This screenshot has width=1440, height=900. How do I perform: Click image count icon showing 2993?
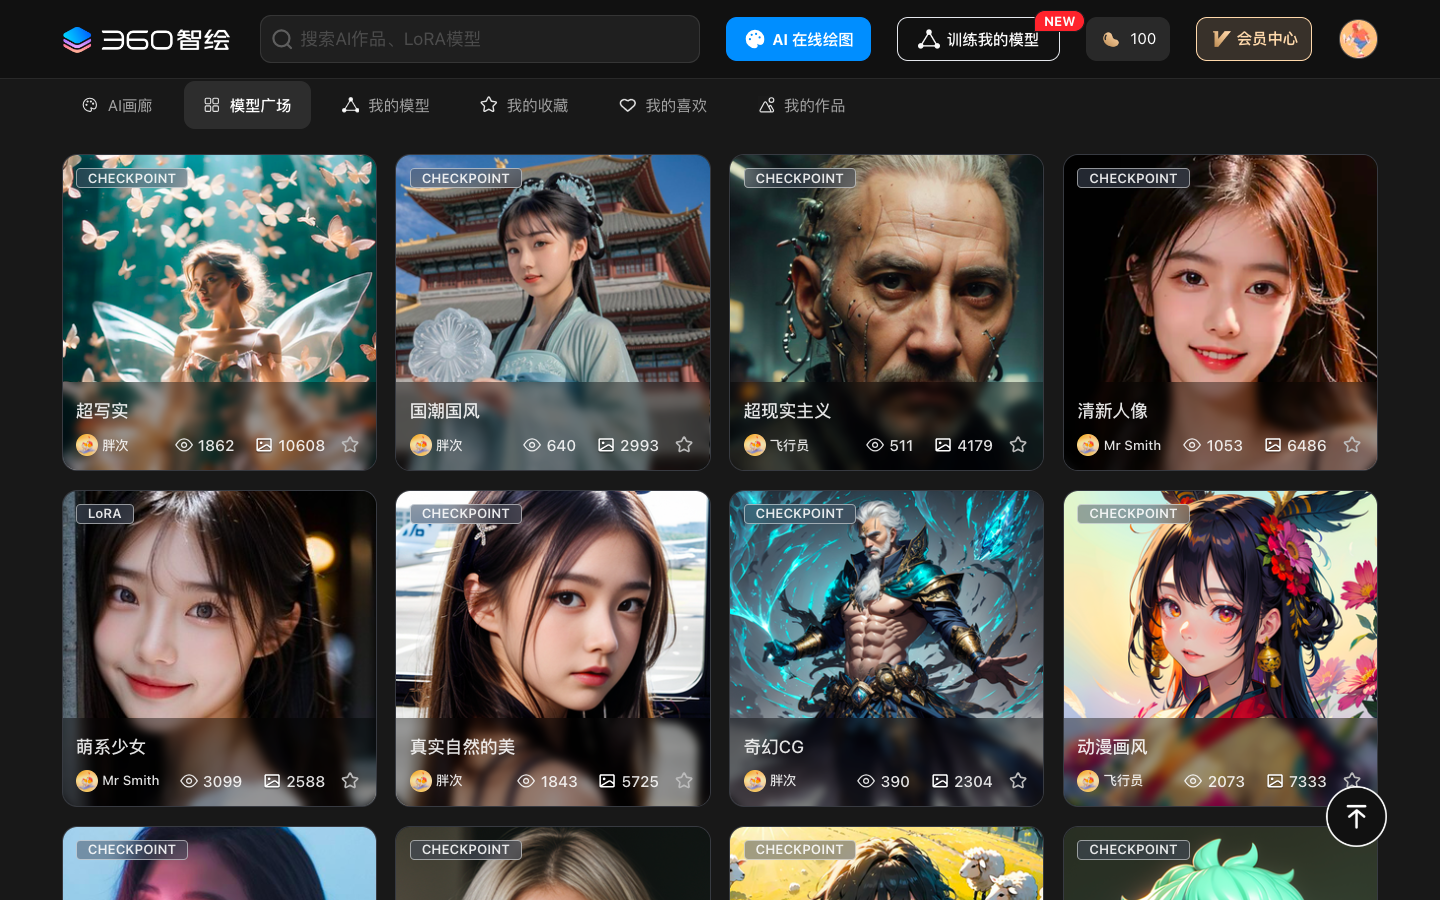(606, 445)
